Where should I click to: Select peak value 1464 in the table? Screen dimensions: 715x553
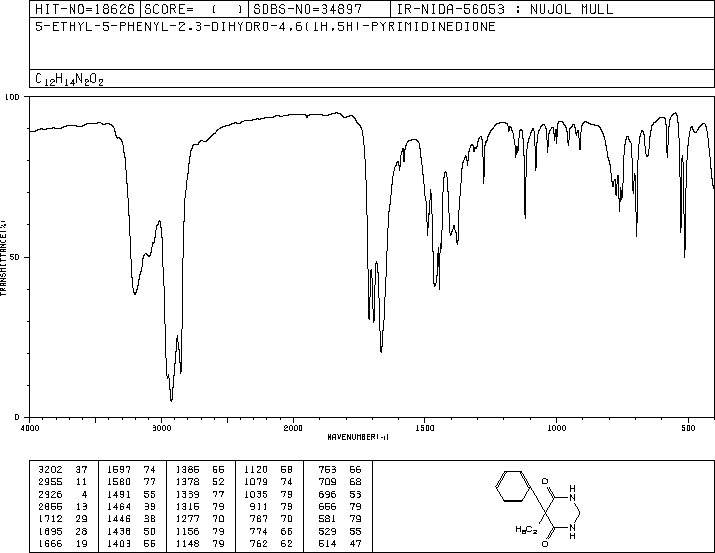[119, 506]
